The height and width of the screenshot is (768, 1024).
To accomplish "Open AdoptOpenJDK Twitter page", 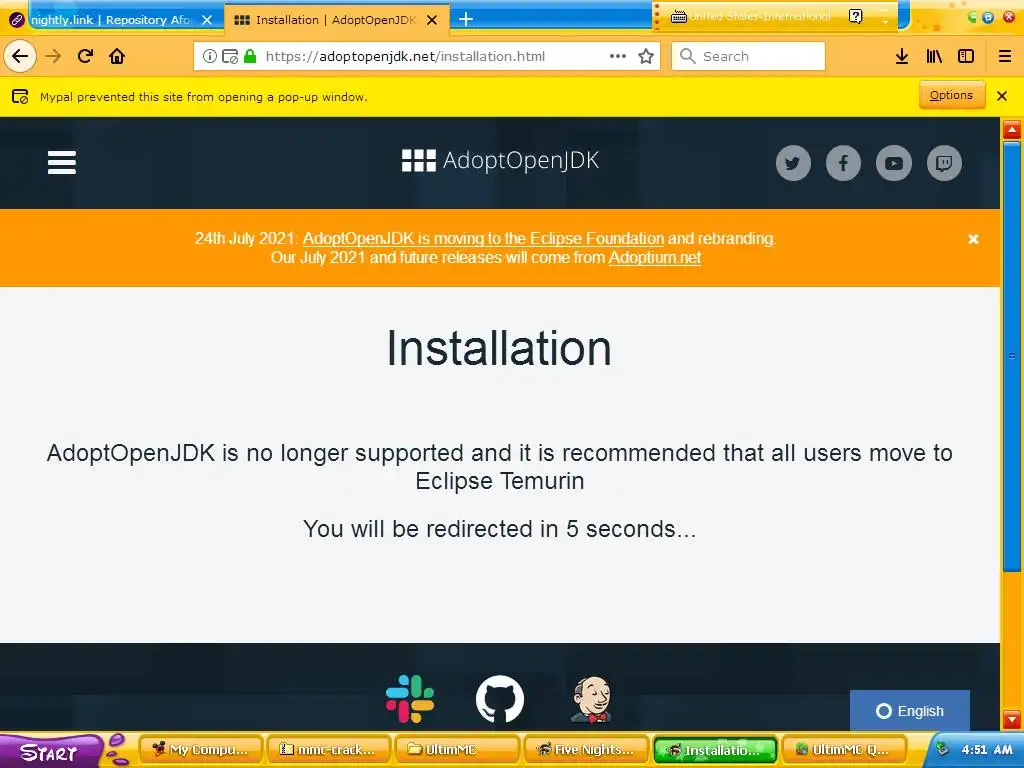I will (x=793, y=163).
